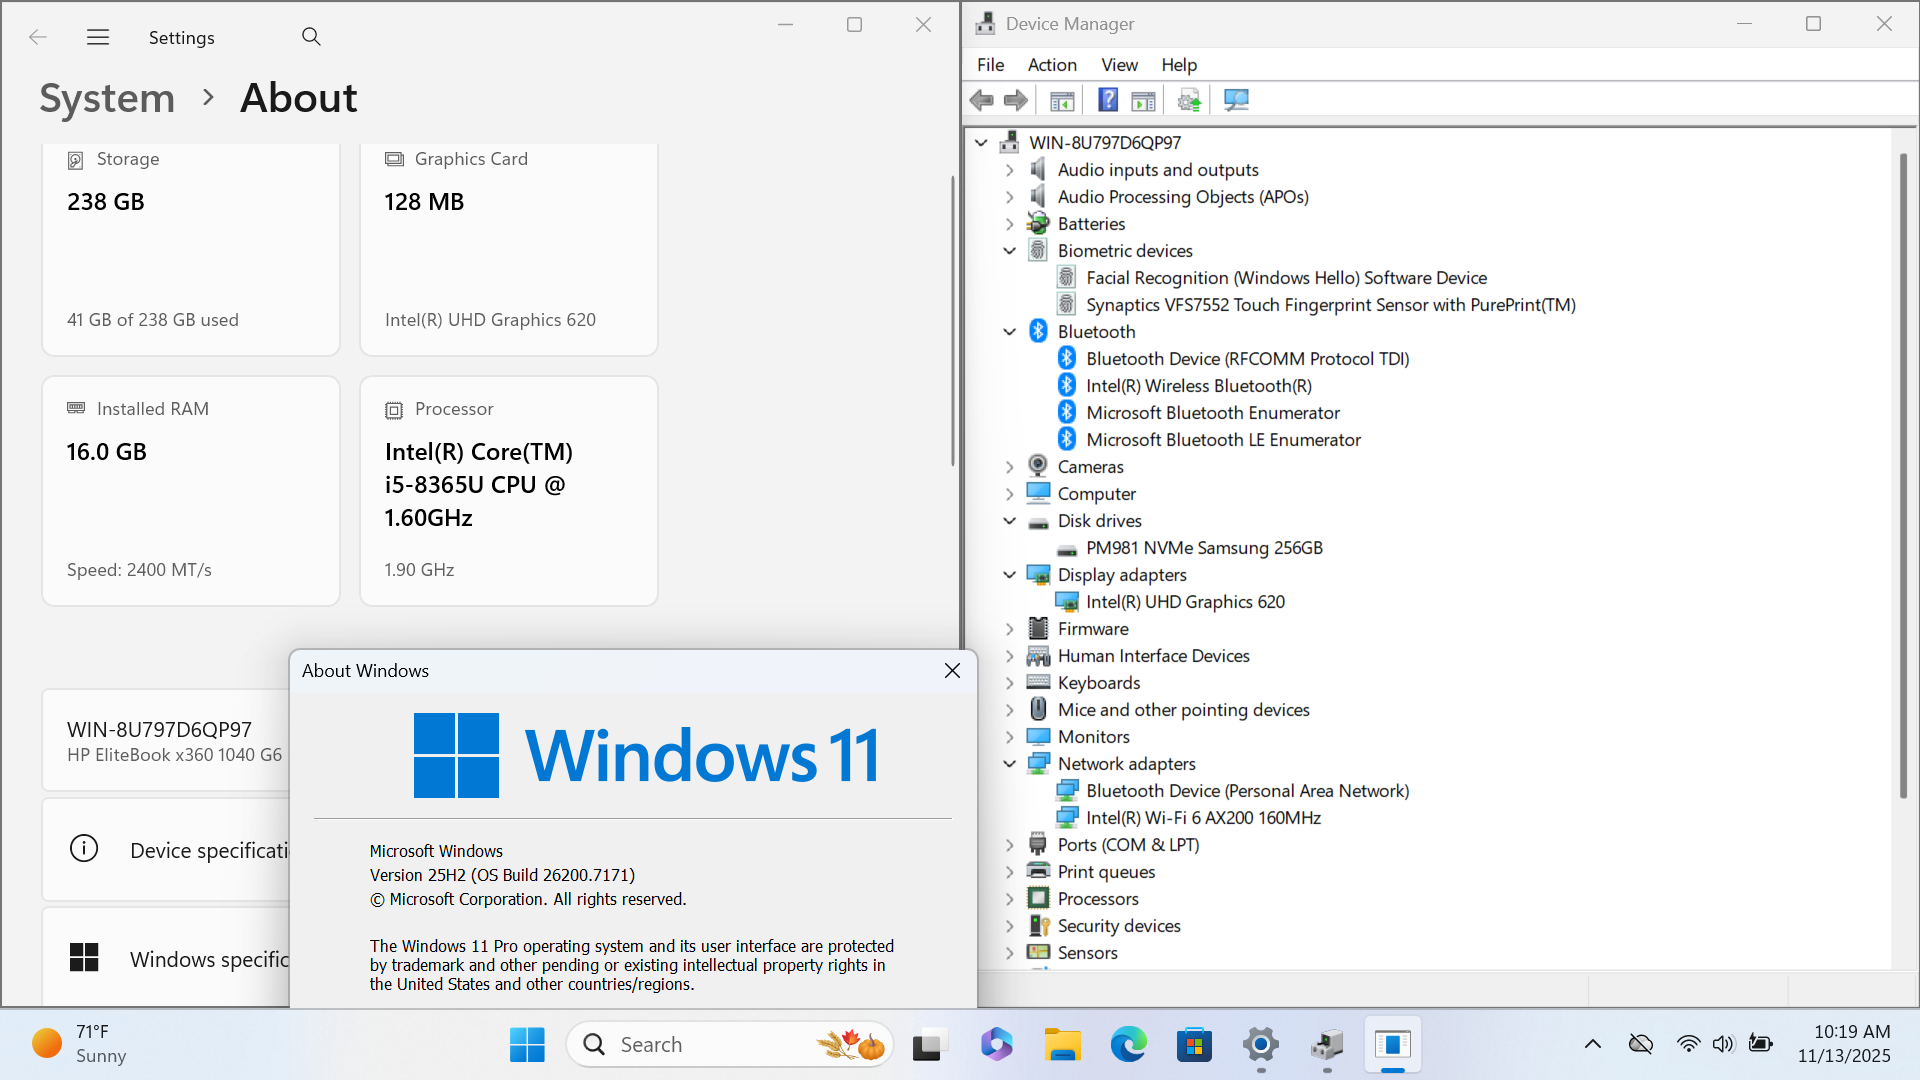The image size is (1920, 1080).
Task: Open Microsoft Edge from the taskbar
Action: click(1128, 1045)
